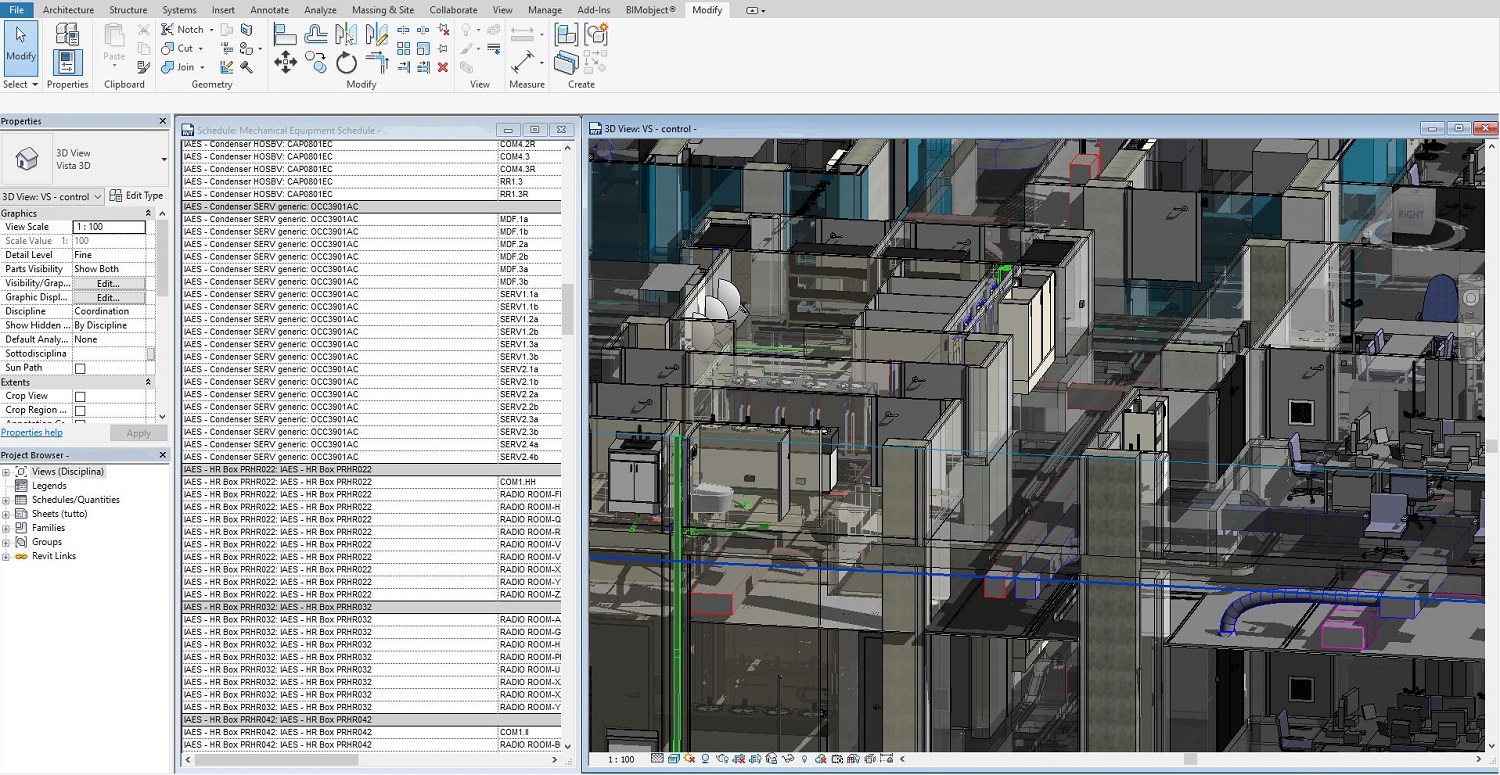Select the Align tool

coord(284,35)
